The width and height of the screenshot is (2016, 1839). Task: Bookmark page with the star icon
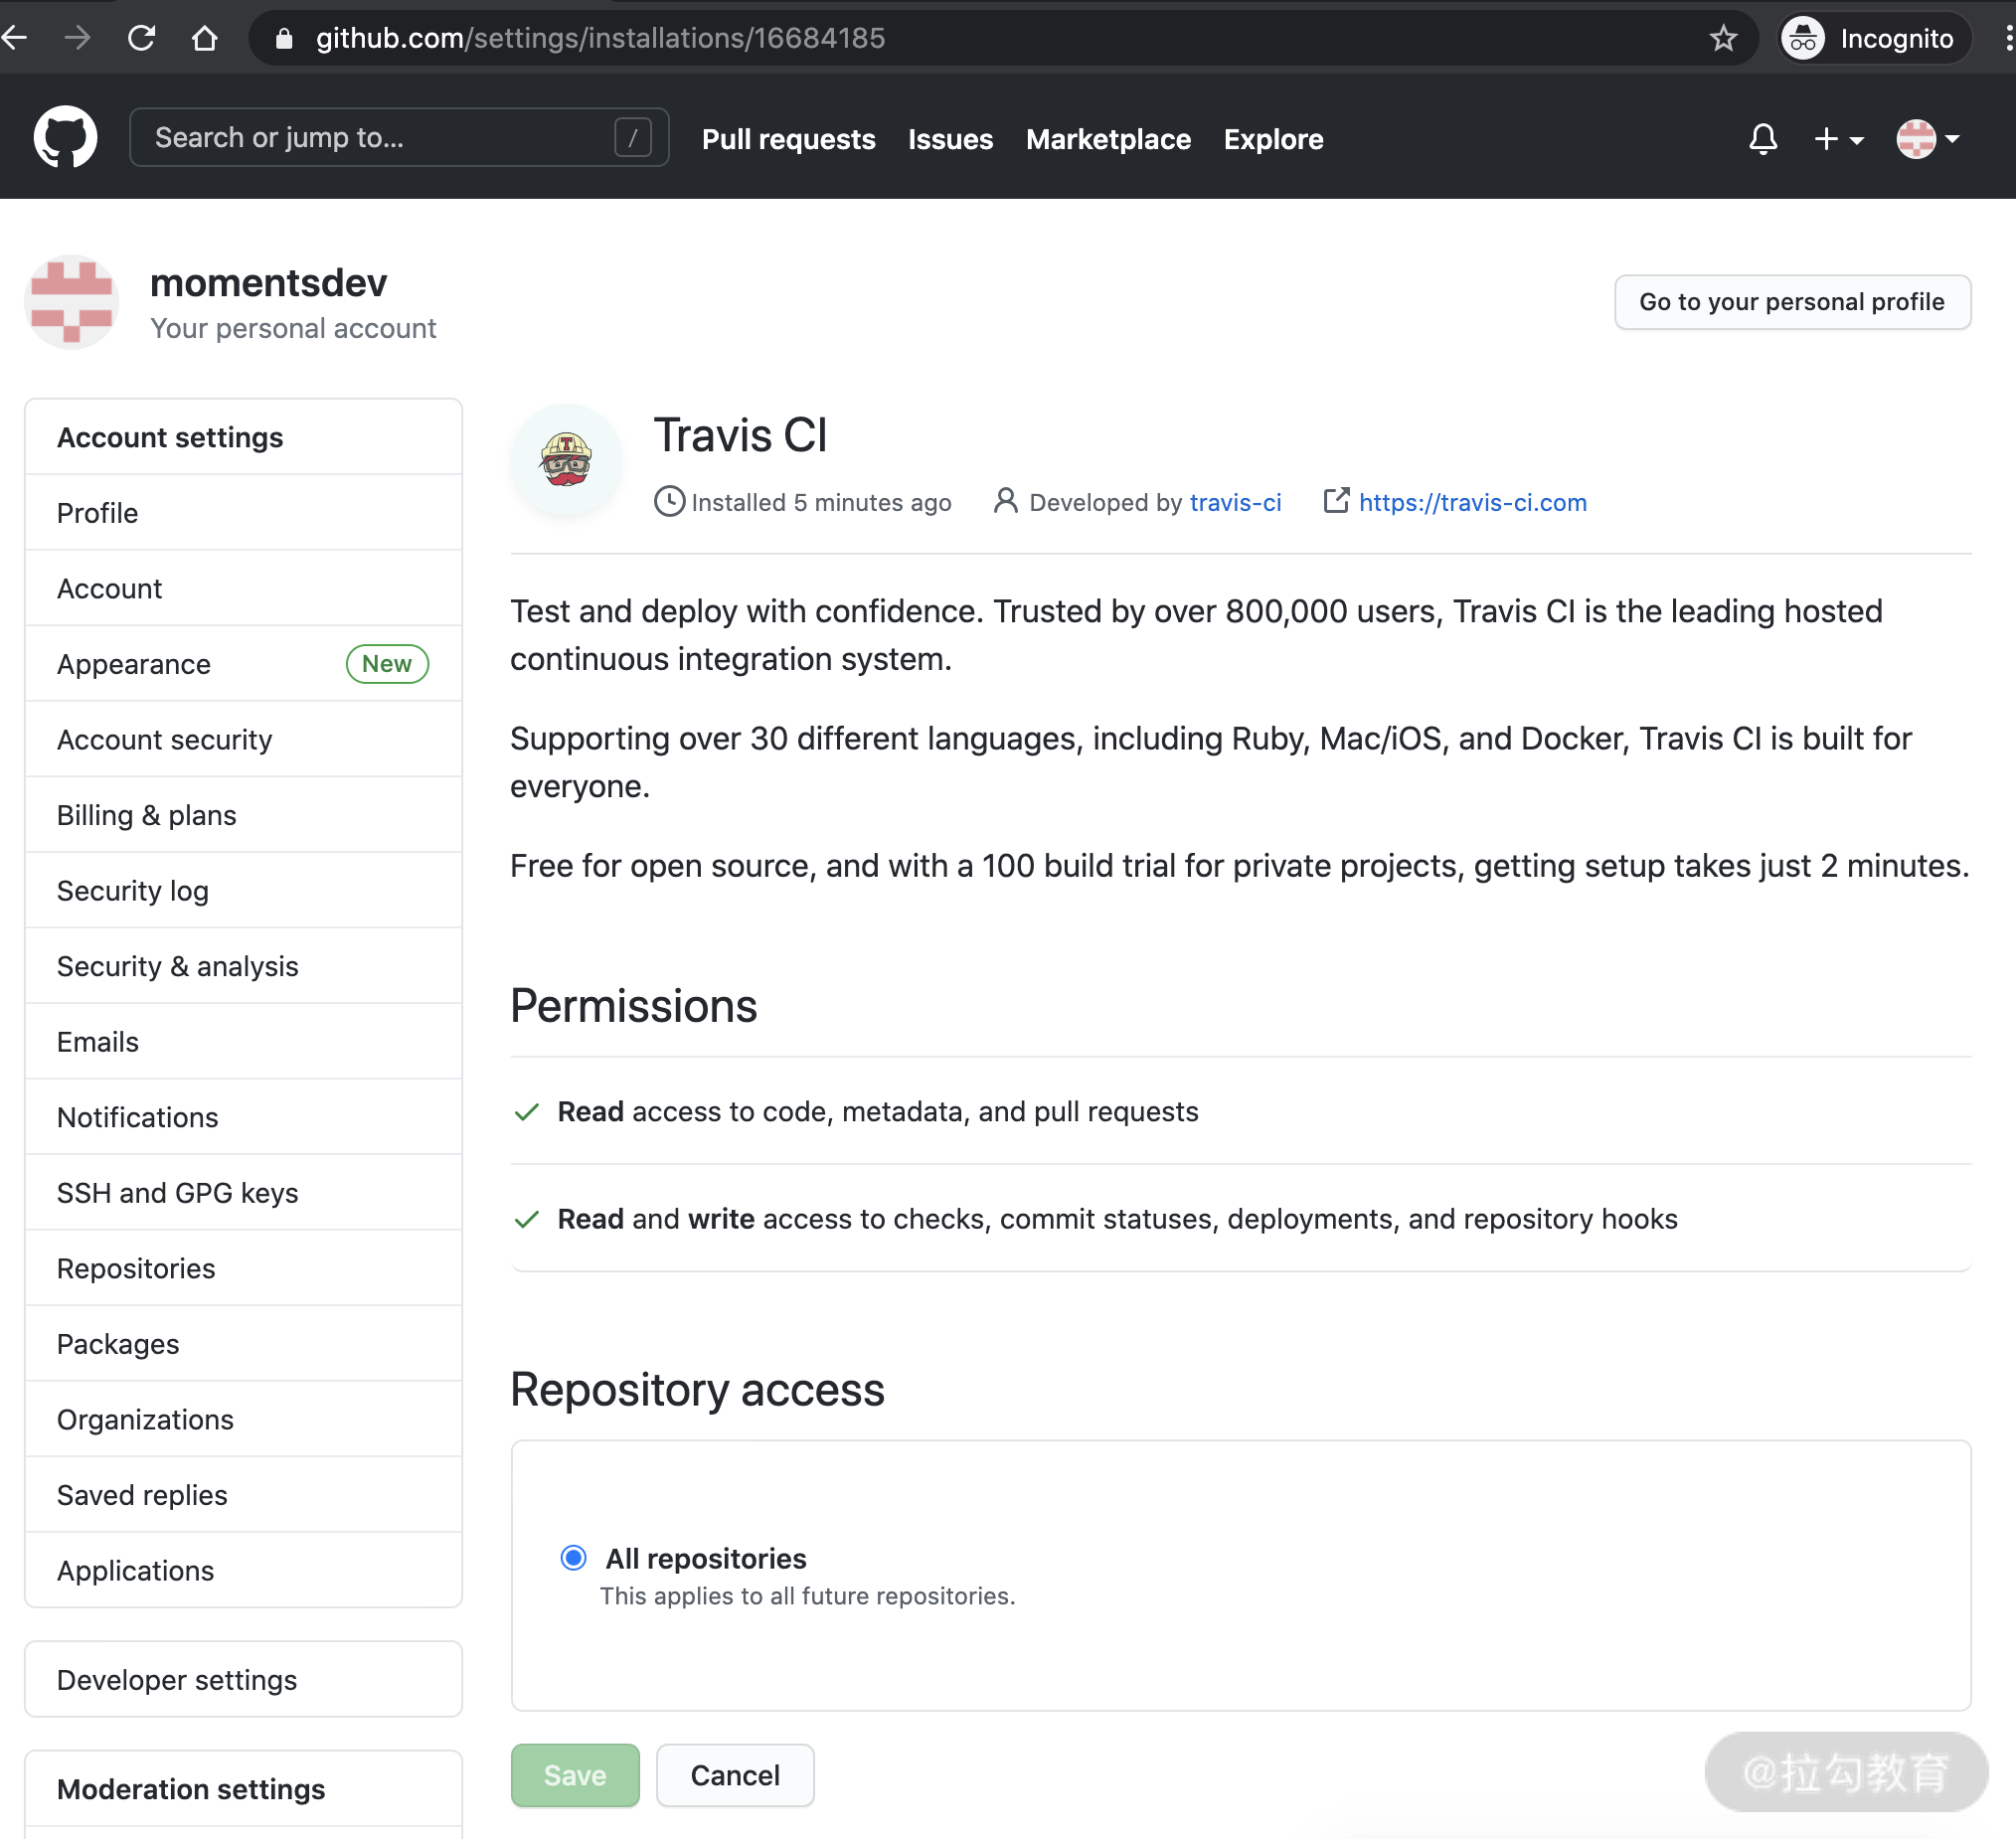pos(1722,39)
